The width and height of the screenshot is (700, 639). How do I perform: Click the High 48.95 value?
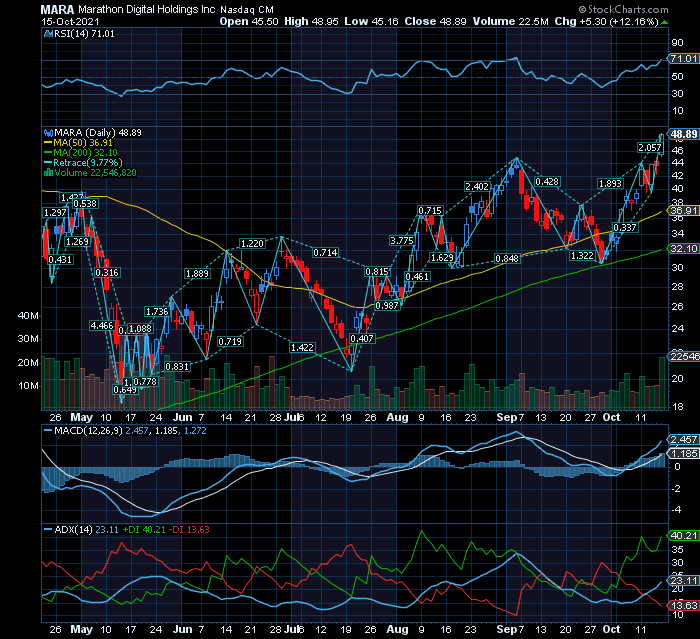(311, 21)
